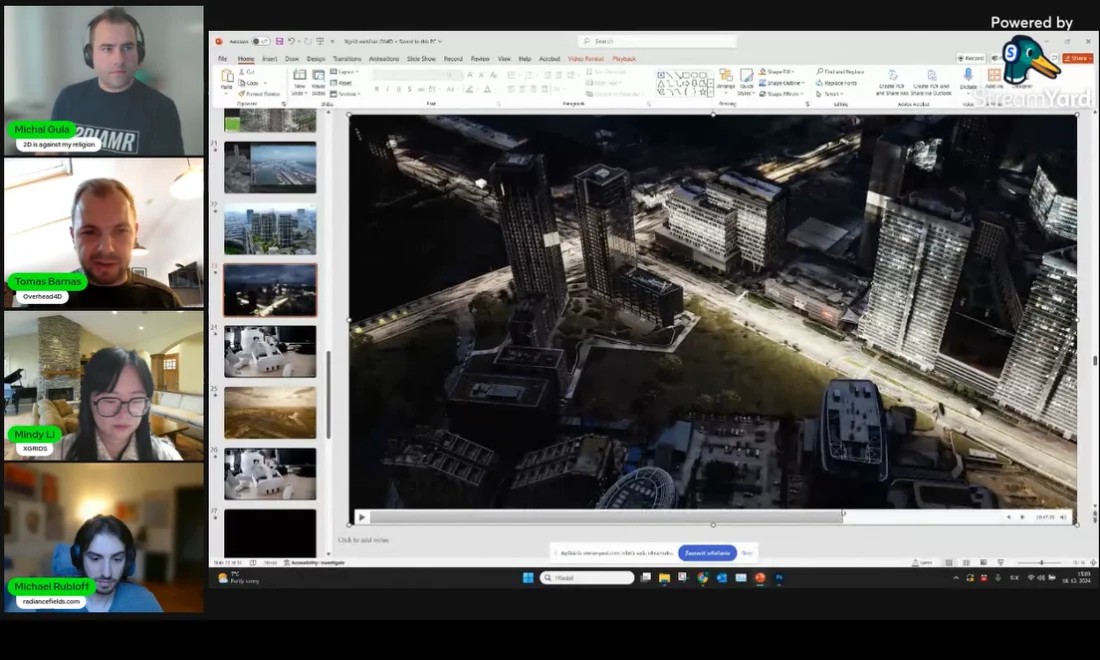The height and width of the screenshot is (660, 1100).
Task: Switch to the Transitions tab
Action: tap(347, 59)
